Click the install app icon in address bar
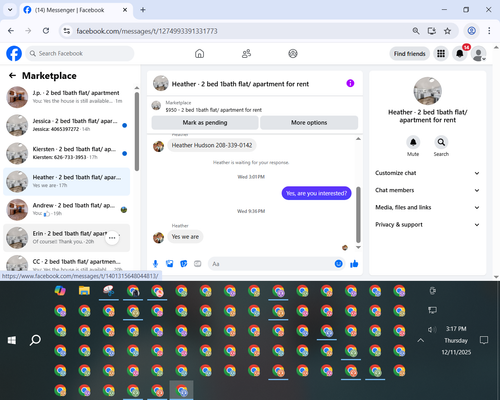 pyautogui.click(x=432, y=31)
